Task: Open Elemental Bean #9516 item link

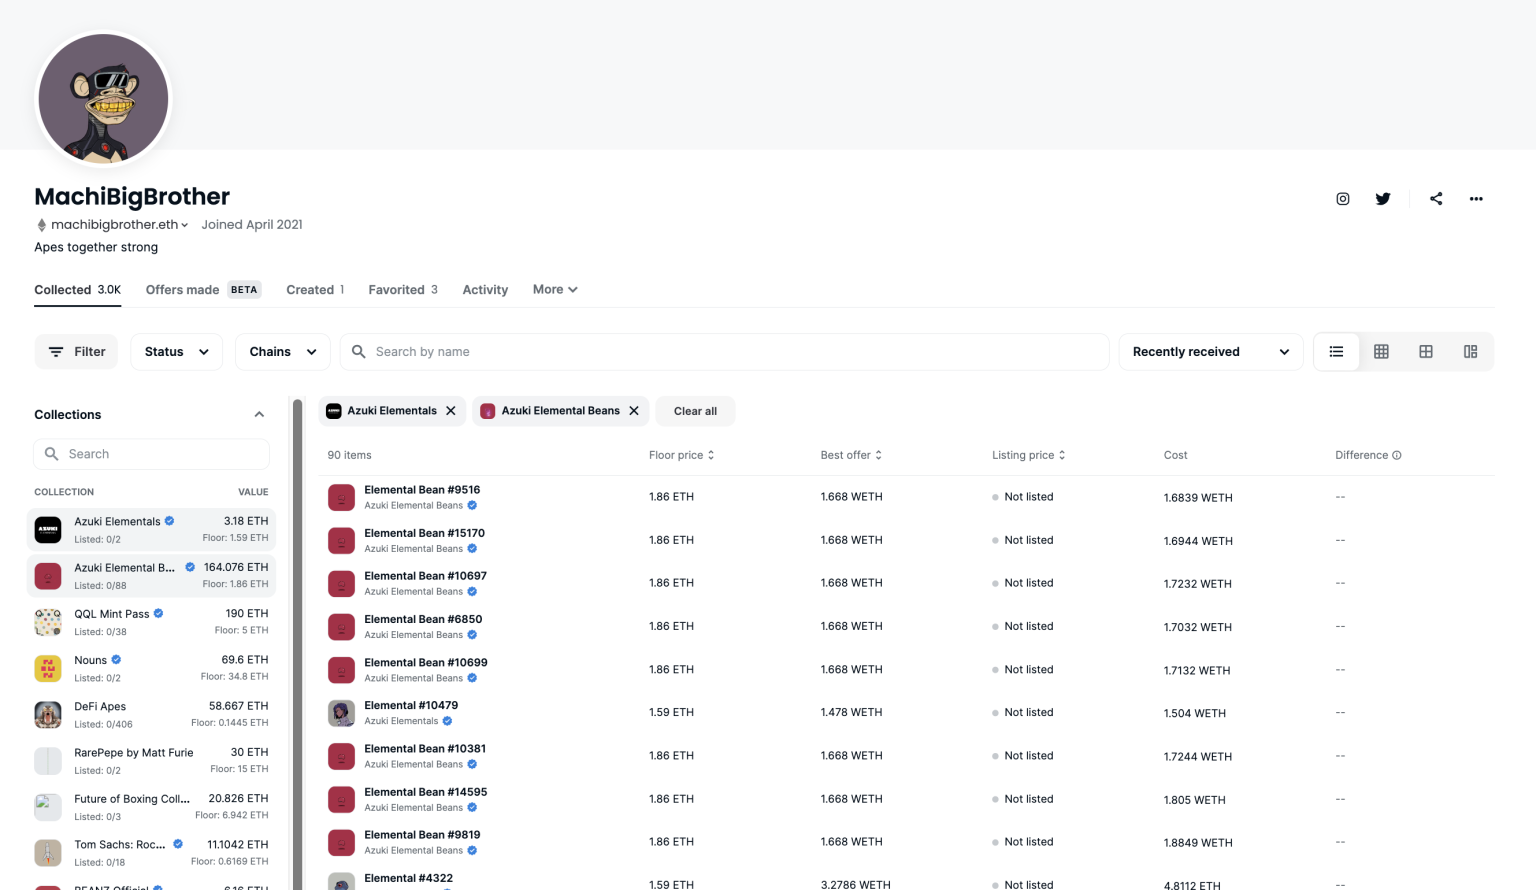Action: [422, 490]
